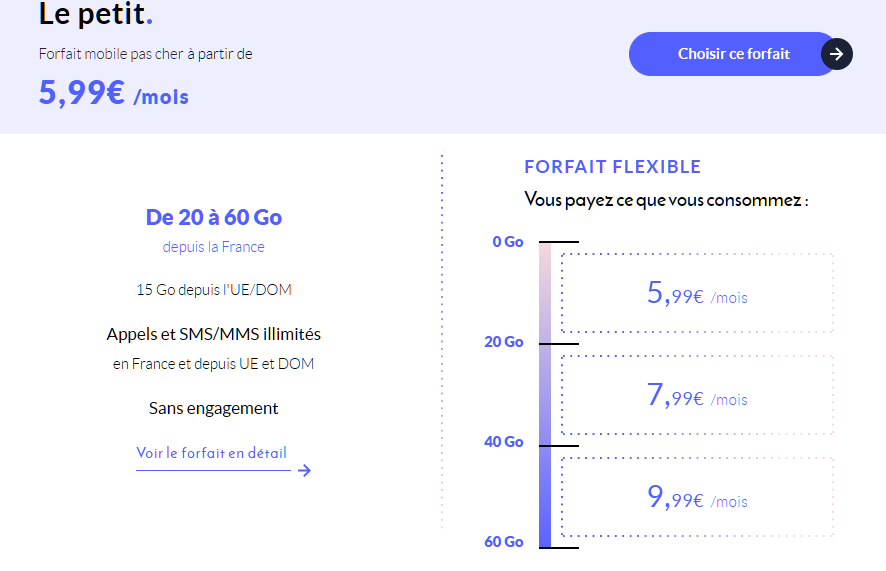Image resolution: width=886 pixels, height=571 pixels.
Task: Click the "20 Go" scale marker
Action: pos(504,342)
